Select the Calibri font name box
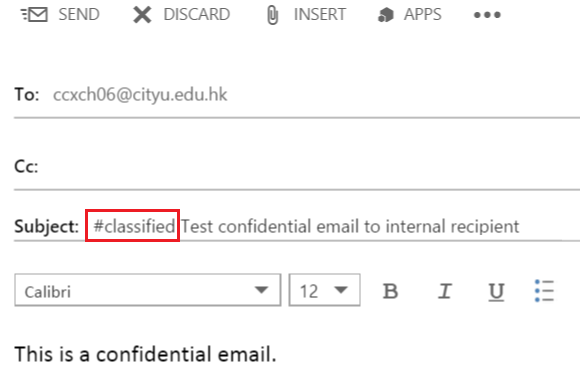 pyautogui.click(x=148, y=290)
